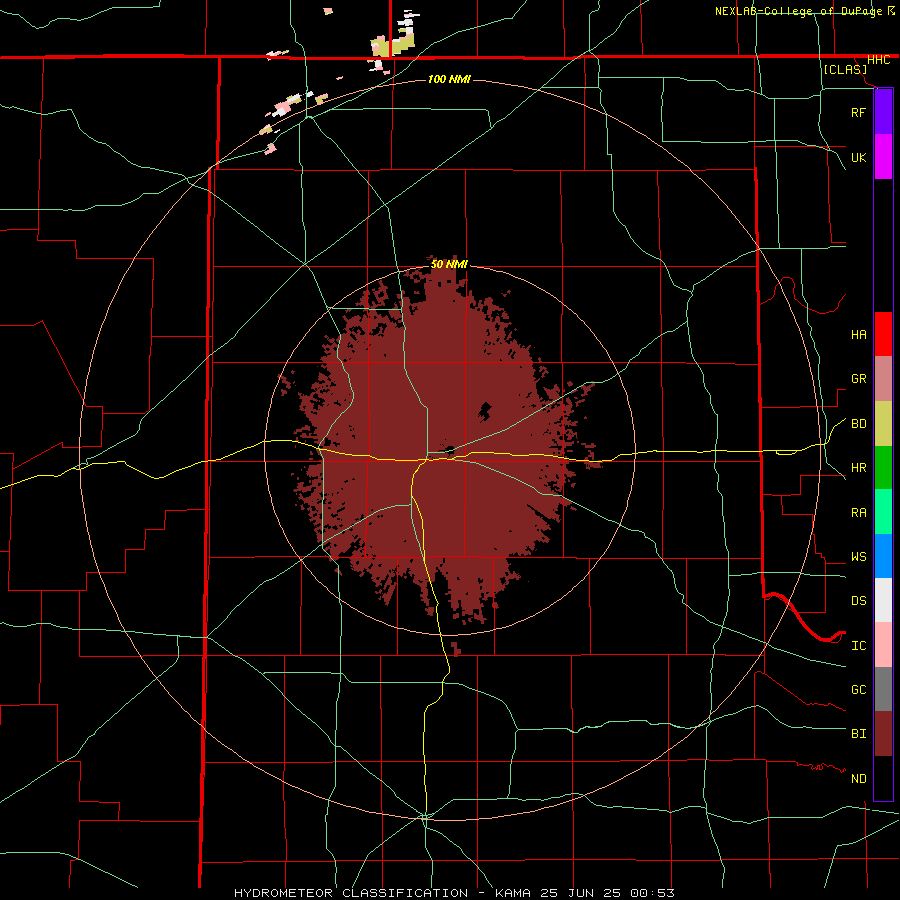Click the HR green legend swatch
The height and width of the screenshot is (900, 900).
[x=883, y=467]
